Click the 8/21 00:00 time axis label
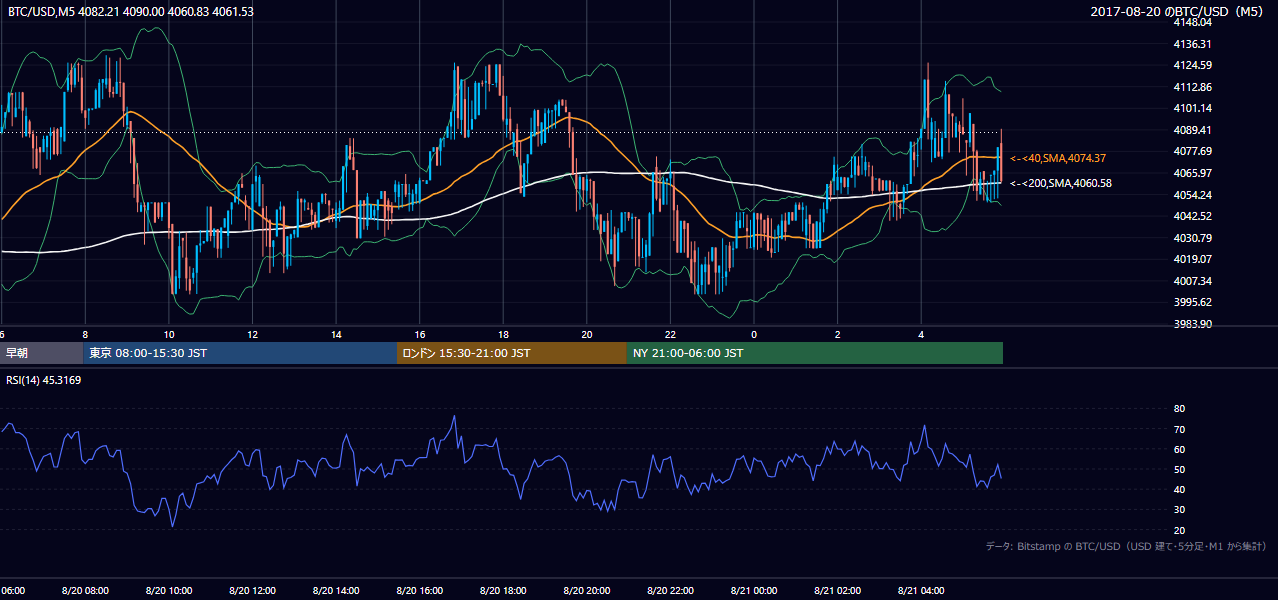The height and width of the screenshot is (600, 1278). pyautogui.click(x=753, y=591)
